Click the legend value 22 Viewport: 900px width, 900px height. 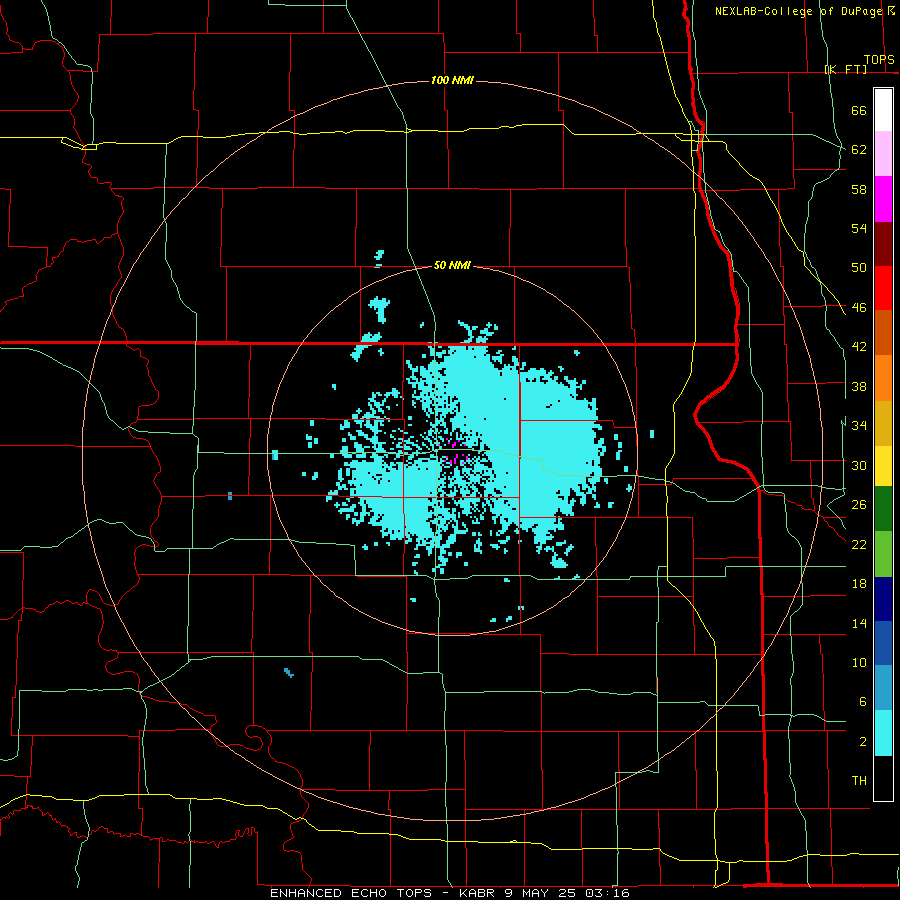[859, 544]
